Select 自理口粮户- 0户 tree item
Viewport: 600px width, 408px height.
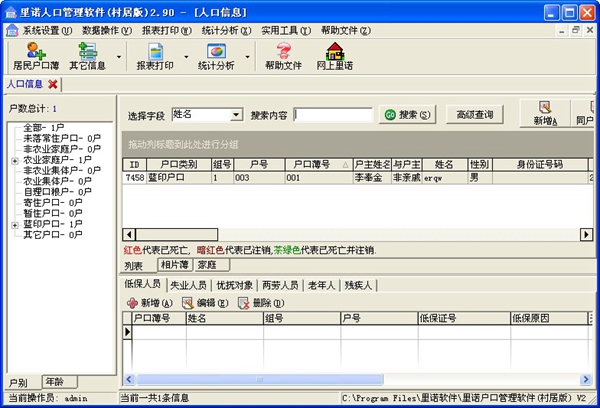[x=57, y=192]
